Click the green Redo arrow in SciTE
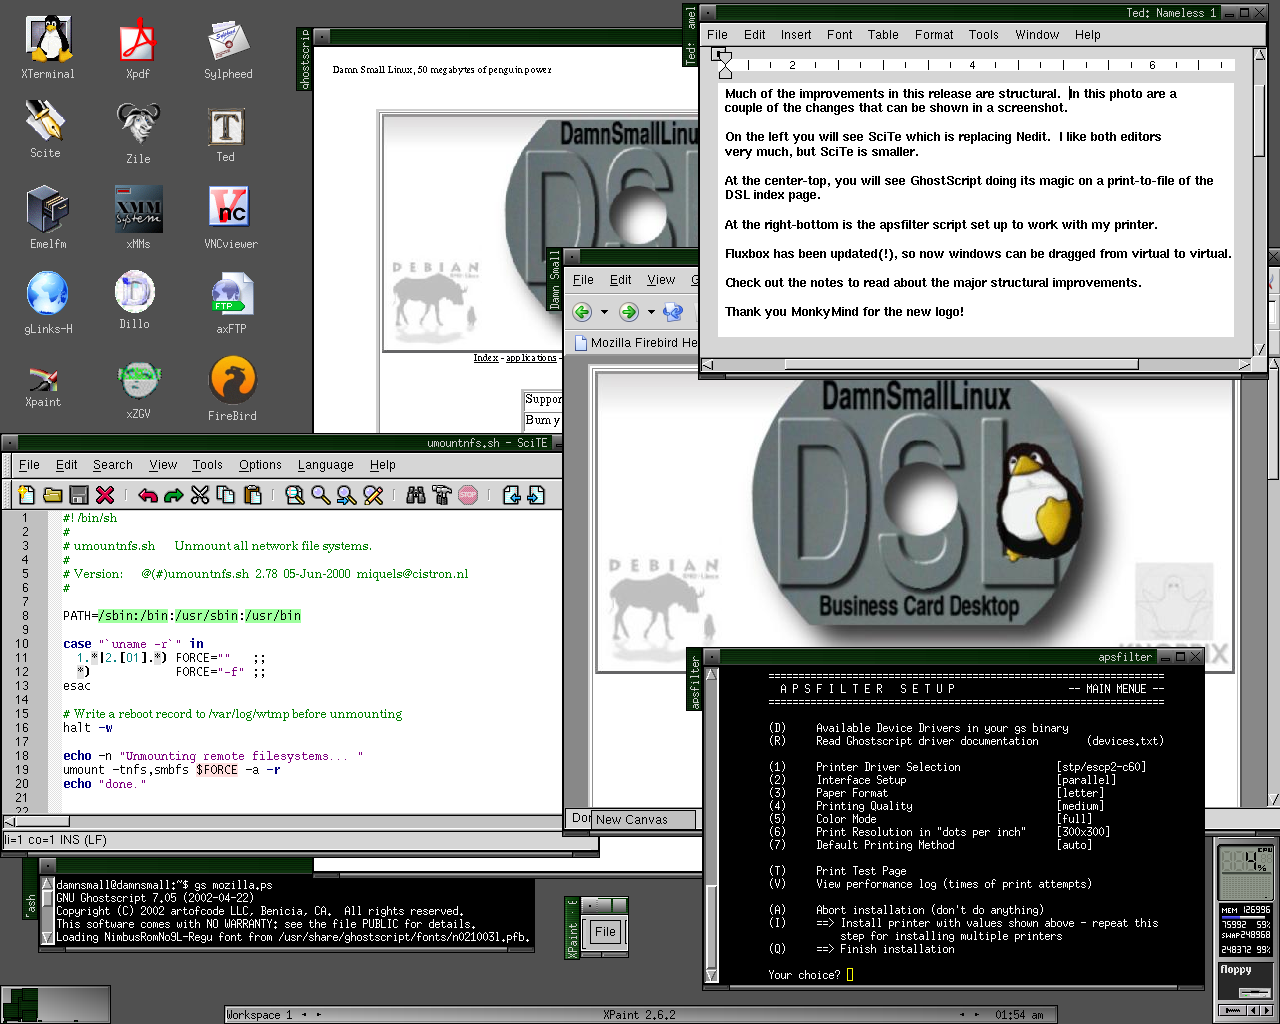1280x1024 pixels. [174, 495]
